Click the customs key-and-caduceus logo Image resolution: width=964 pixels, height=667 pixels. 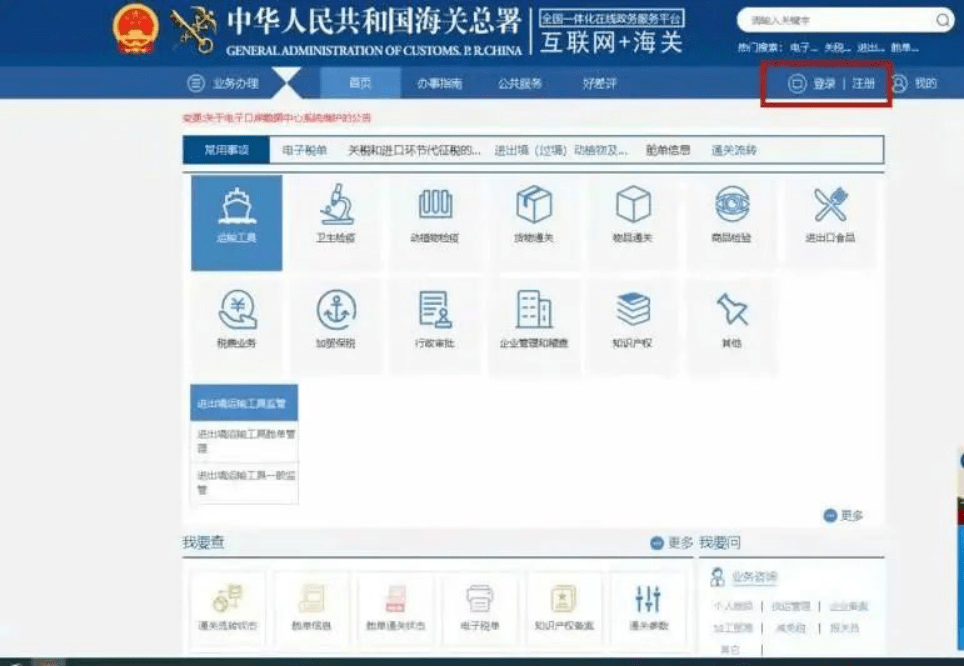coord(194,30)
